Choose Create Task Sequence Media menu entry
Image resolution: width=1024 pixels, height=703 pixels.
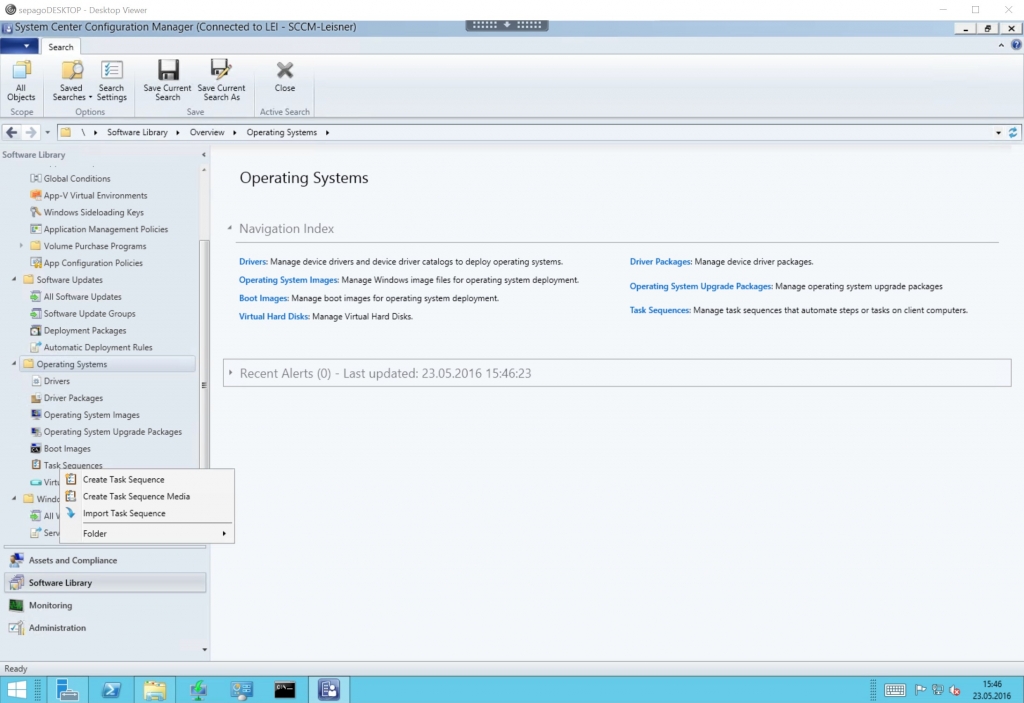136,497
